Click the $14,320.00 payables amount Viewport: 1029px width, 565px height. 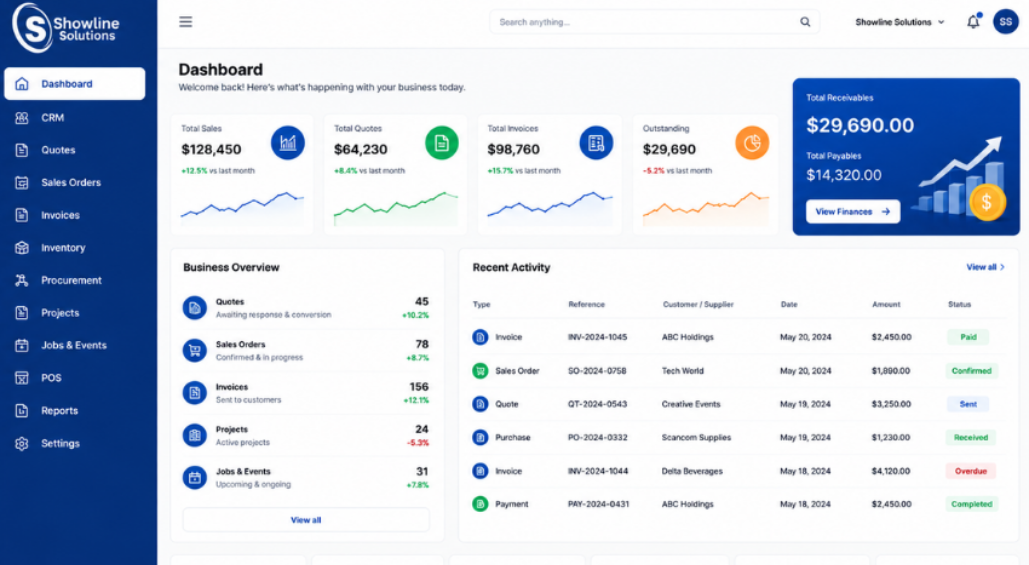pyautogui.click(x=844, y=175)
